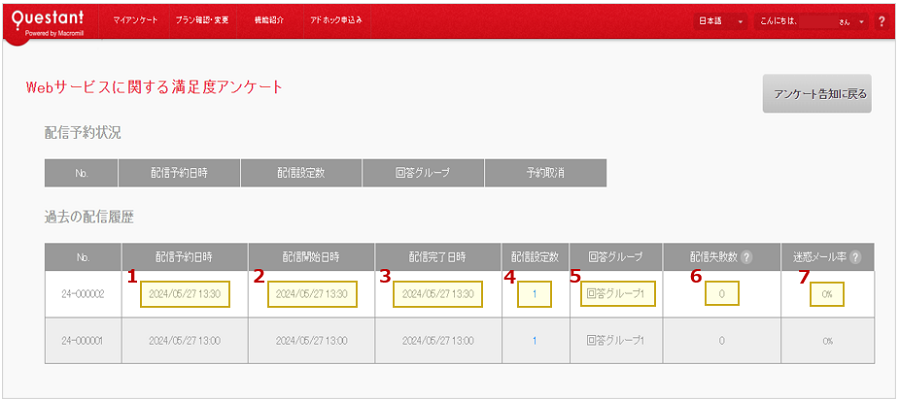Select row number 24-000001
The image size is (900, 402).
tap(82, 341)
